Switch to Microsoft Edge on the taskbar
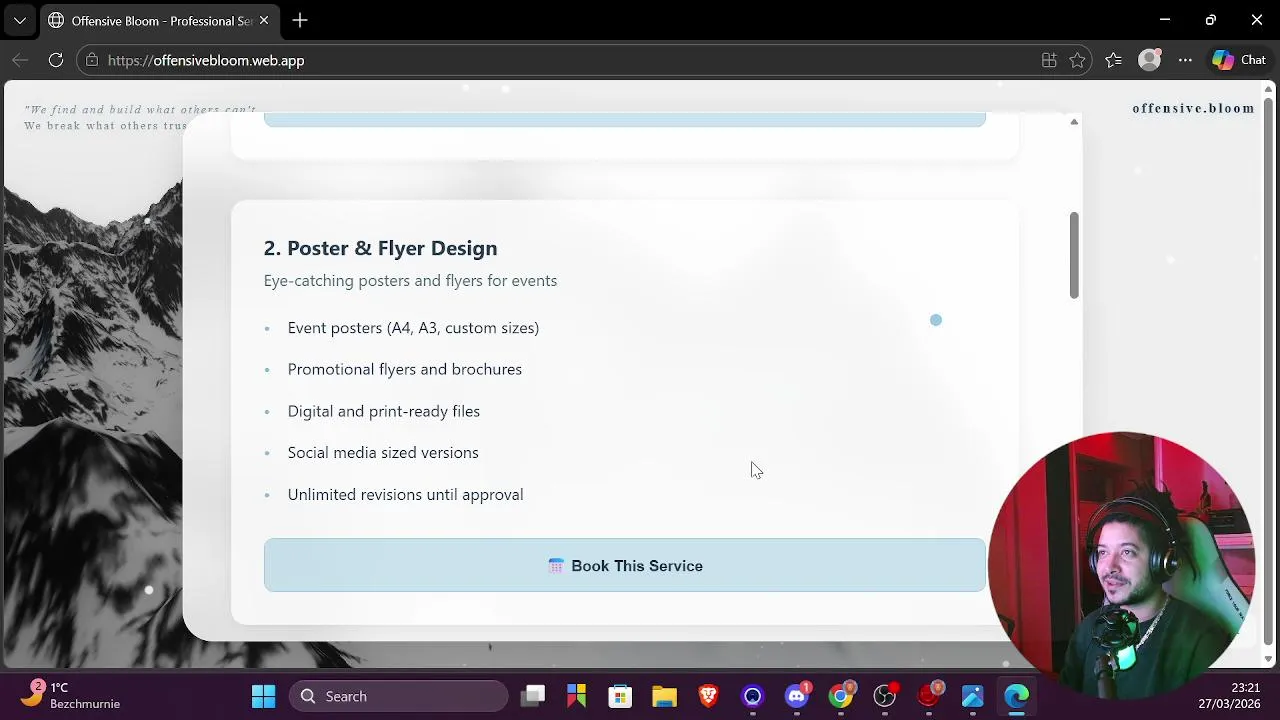 (x=1017, y=696)
